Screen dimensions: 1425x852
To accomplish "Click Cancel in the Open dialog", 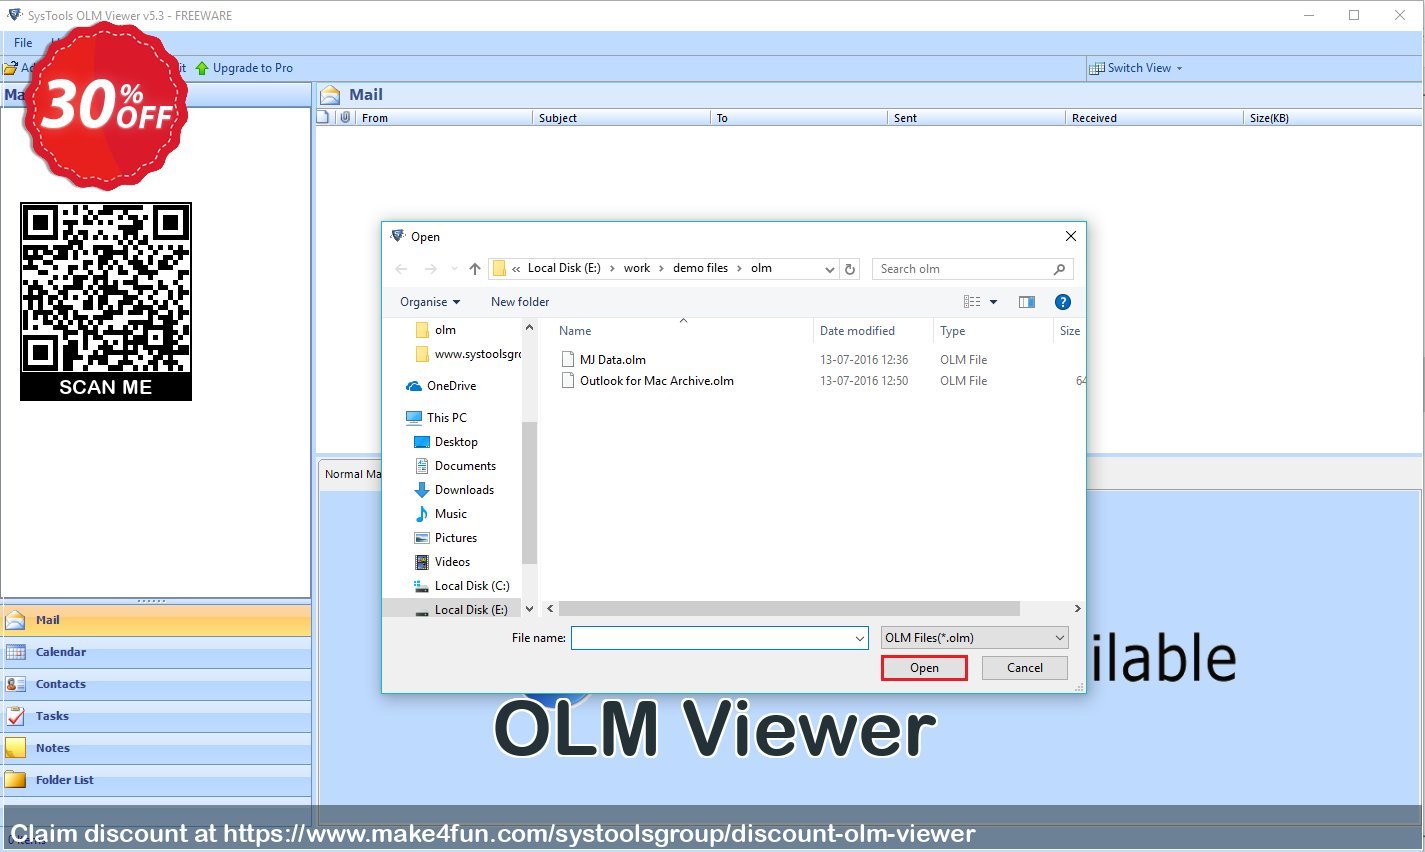I will (x=1024, y=668).
